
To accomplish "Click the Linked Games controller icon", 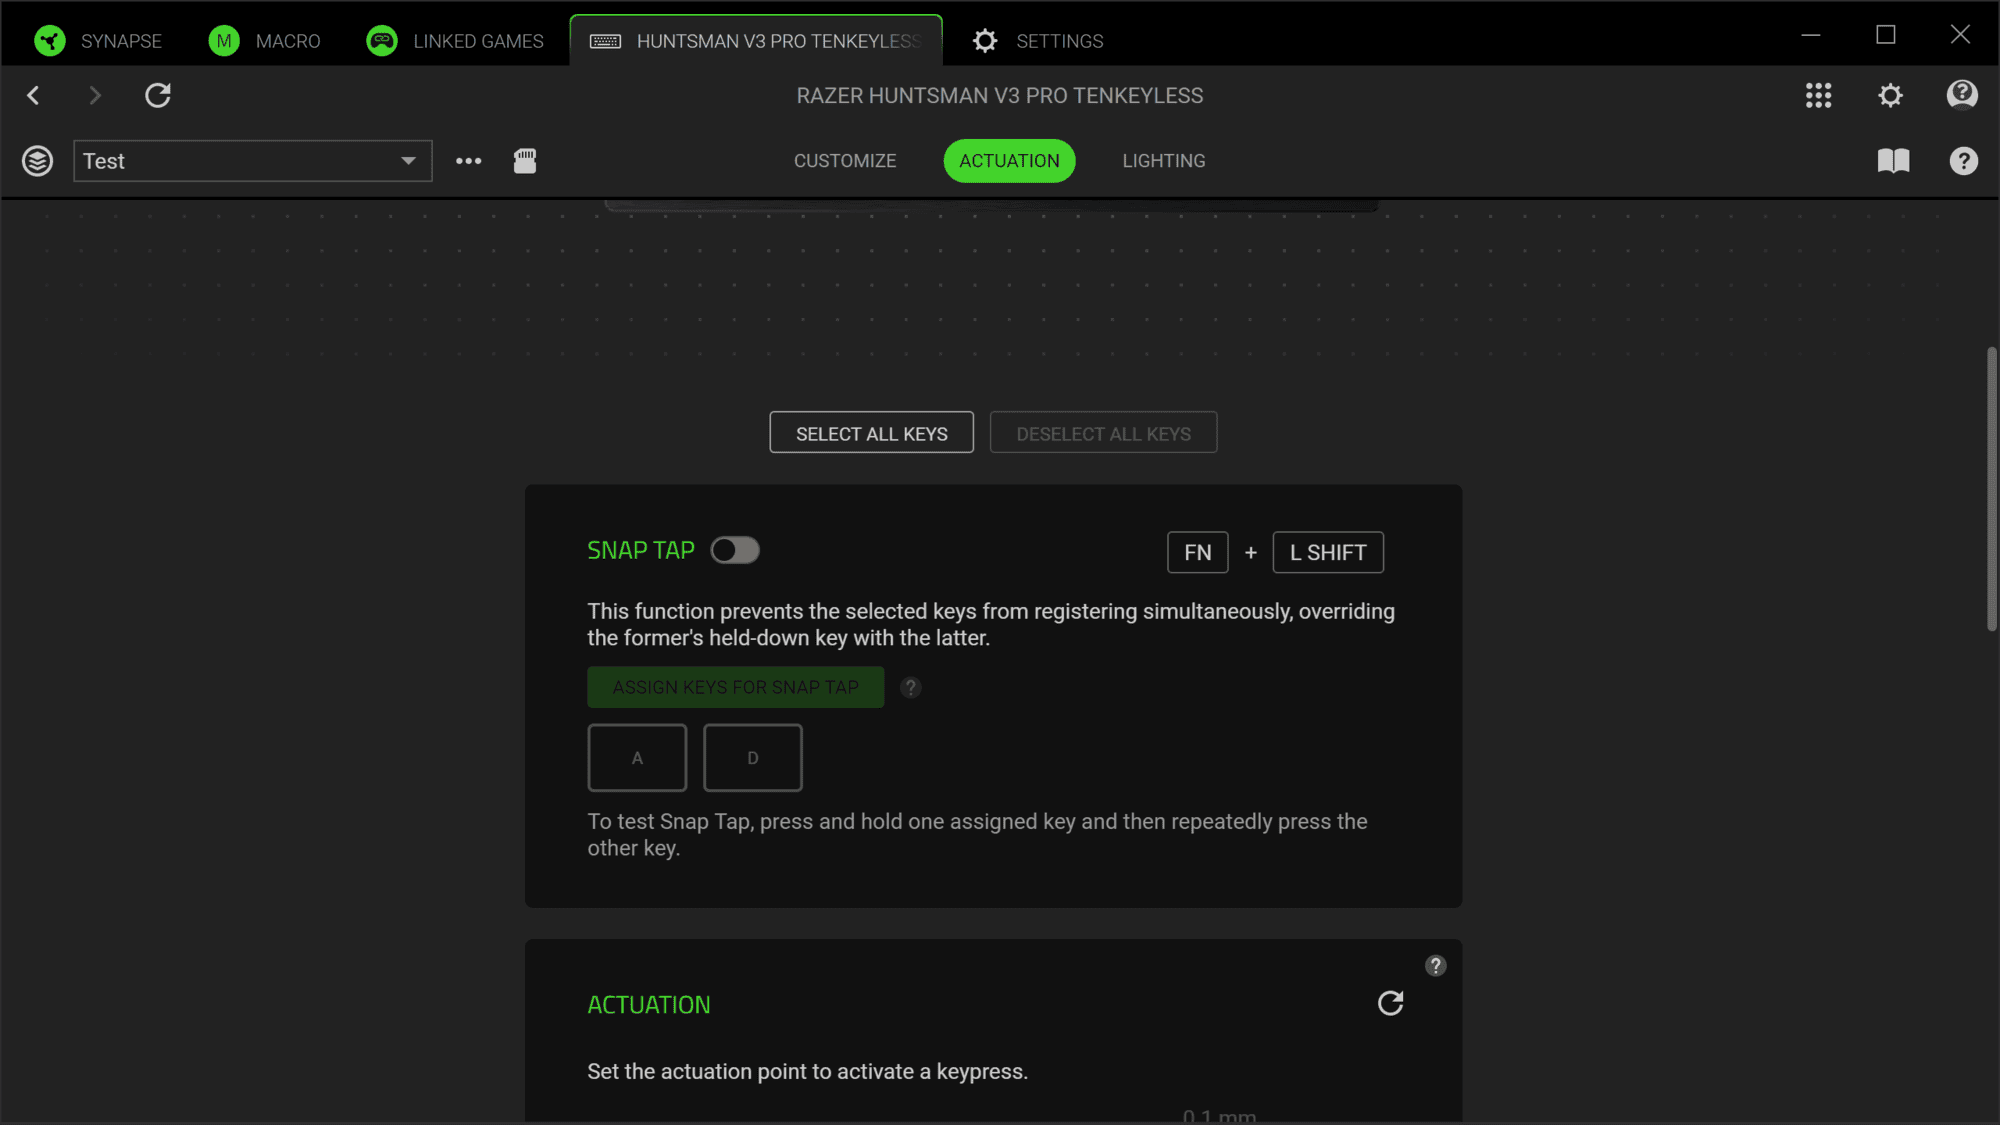I will 382,41.
